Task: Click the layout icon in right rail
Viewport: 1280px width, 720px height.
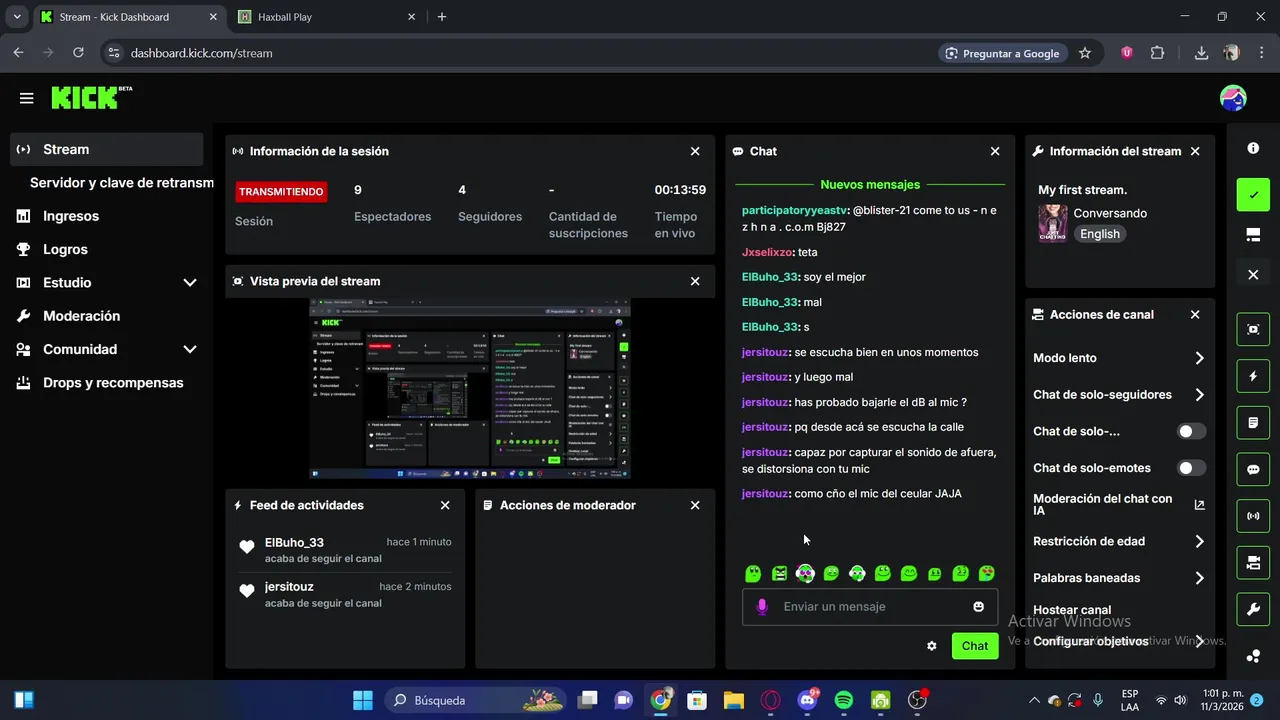Action: (x=1253, y=234)
